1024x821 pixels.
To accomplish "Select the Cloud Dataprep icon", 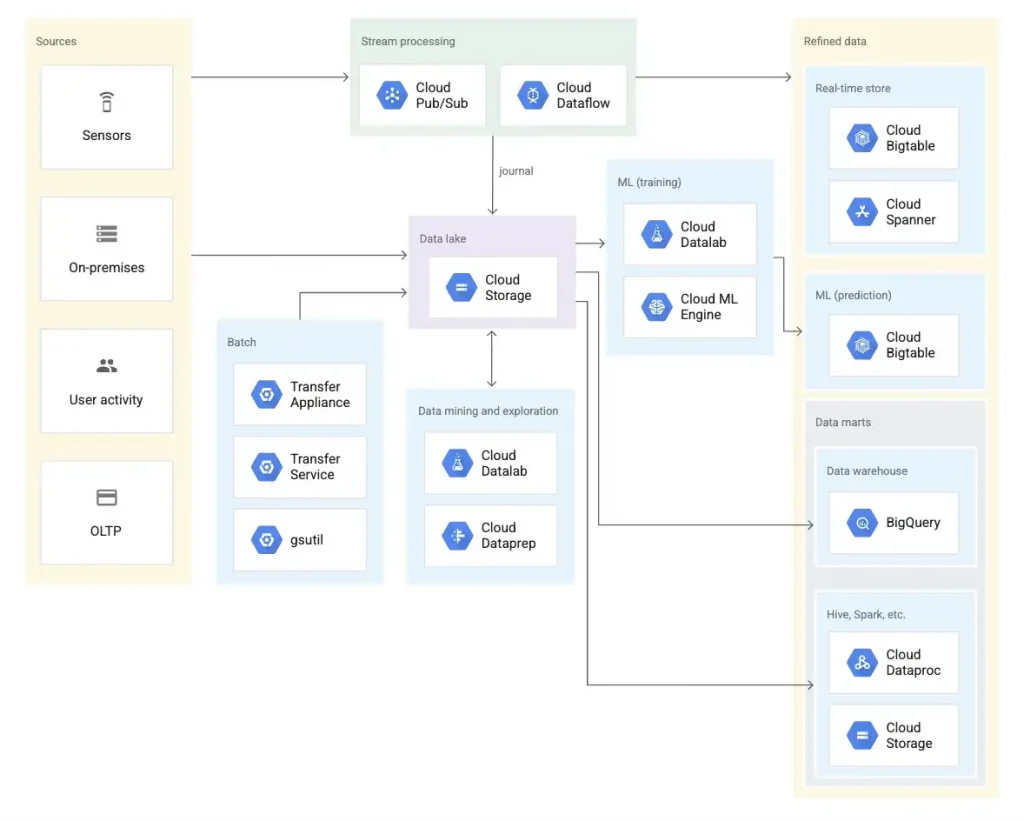I will click(x=457, y=536).
